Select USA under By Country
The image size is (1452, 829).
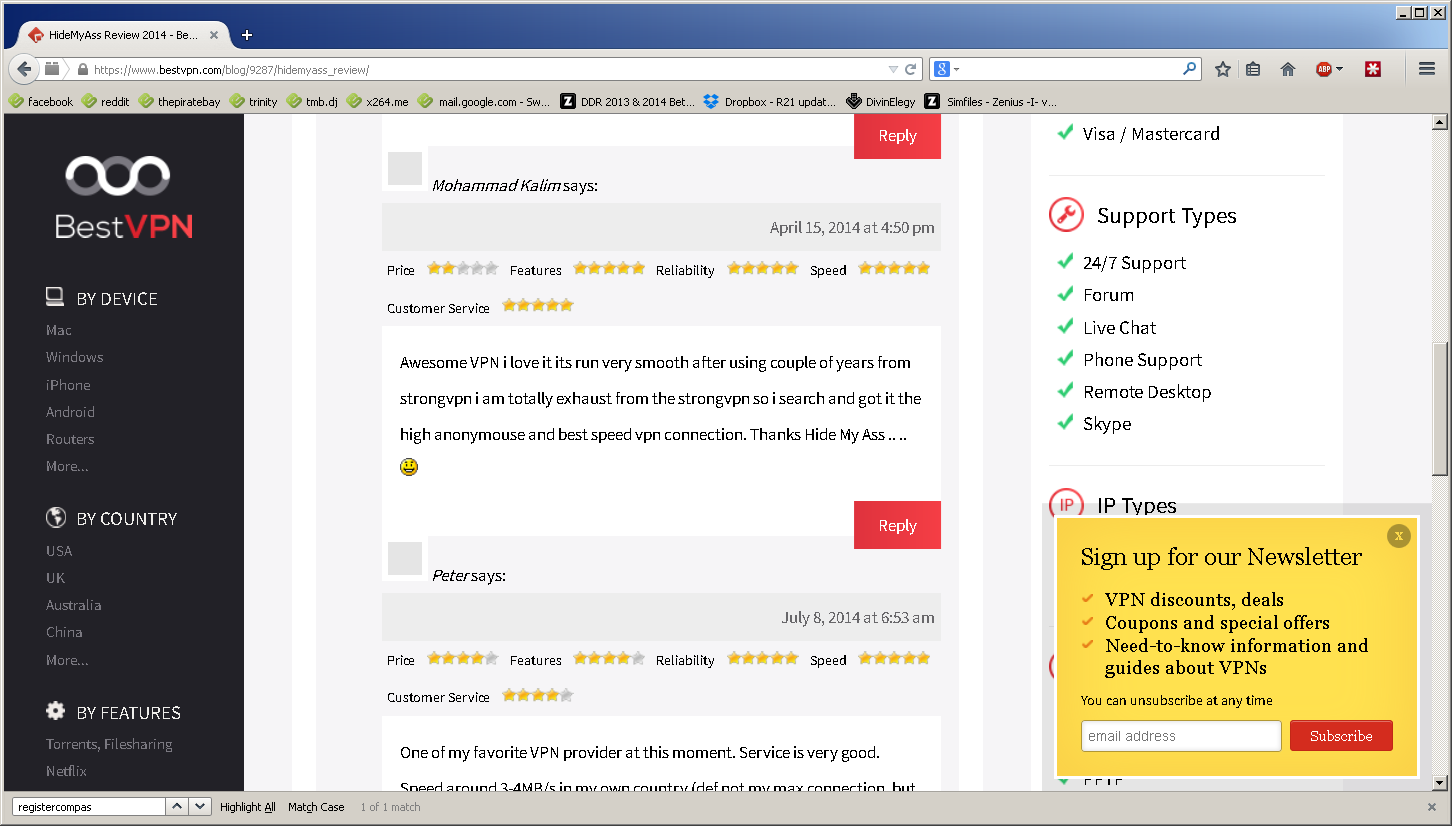(x=59, y=551)
